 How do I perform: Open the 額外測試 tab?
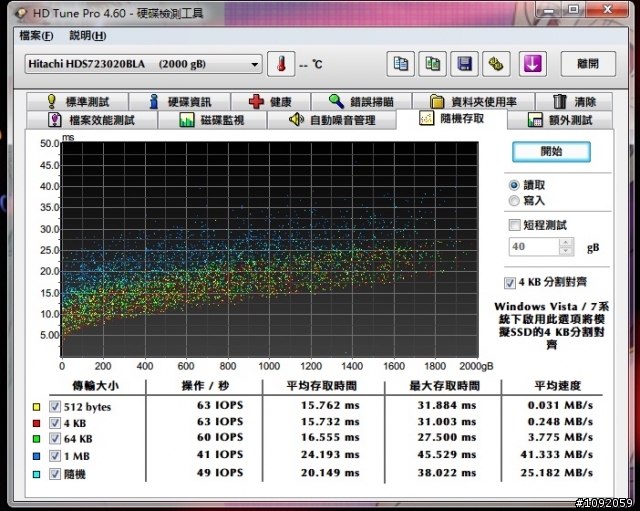click(x=560, y=120)
